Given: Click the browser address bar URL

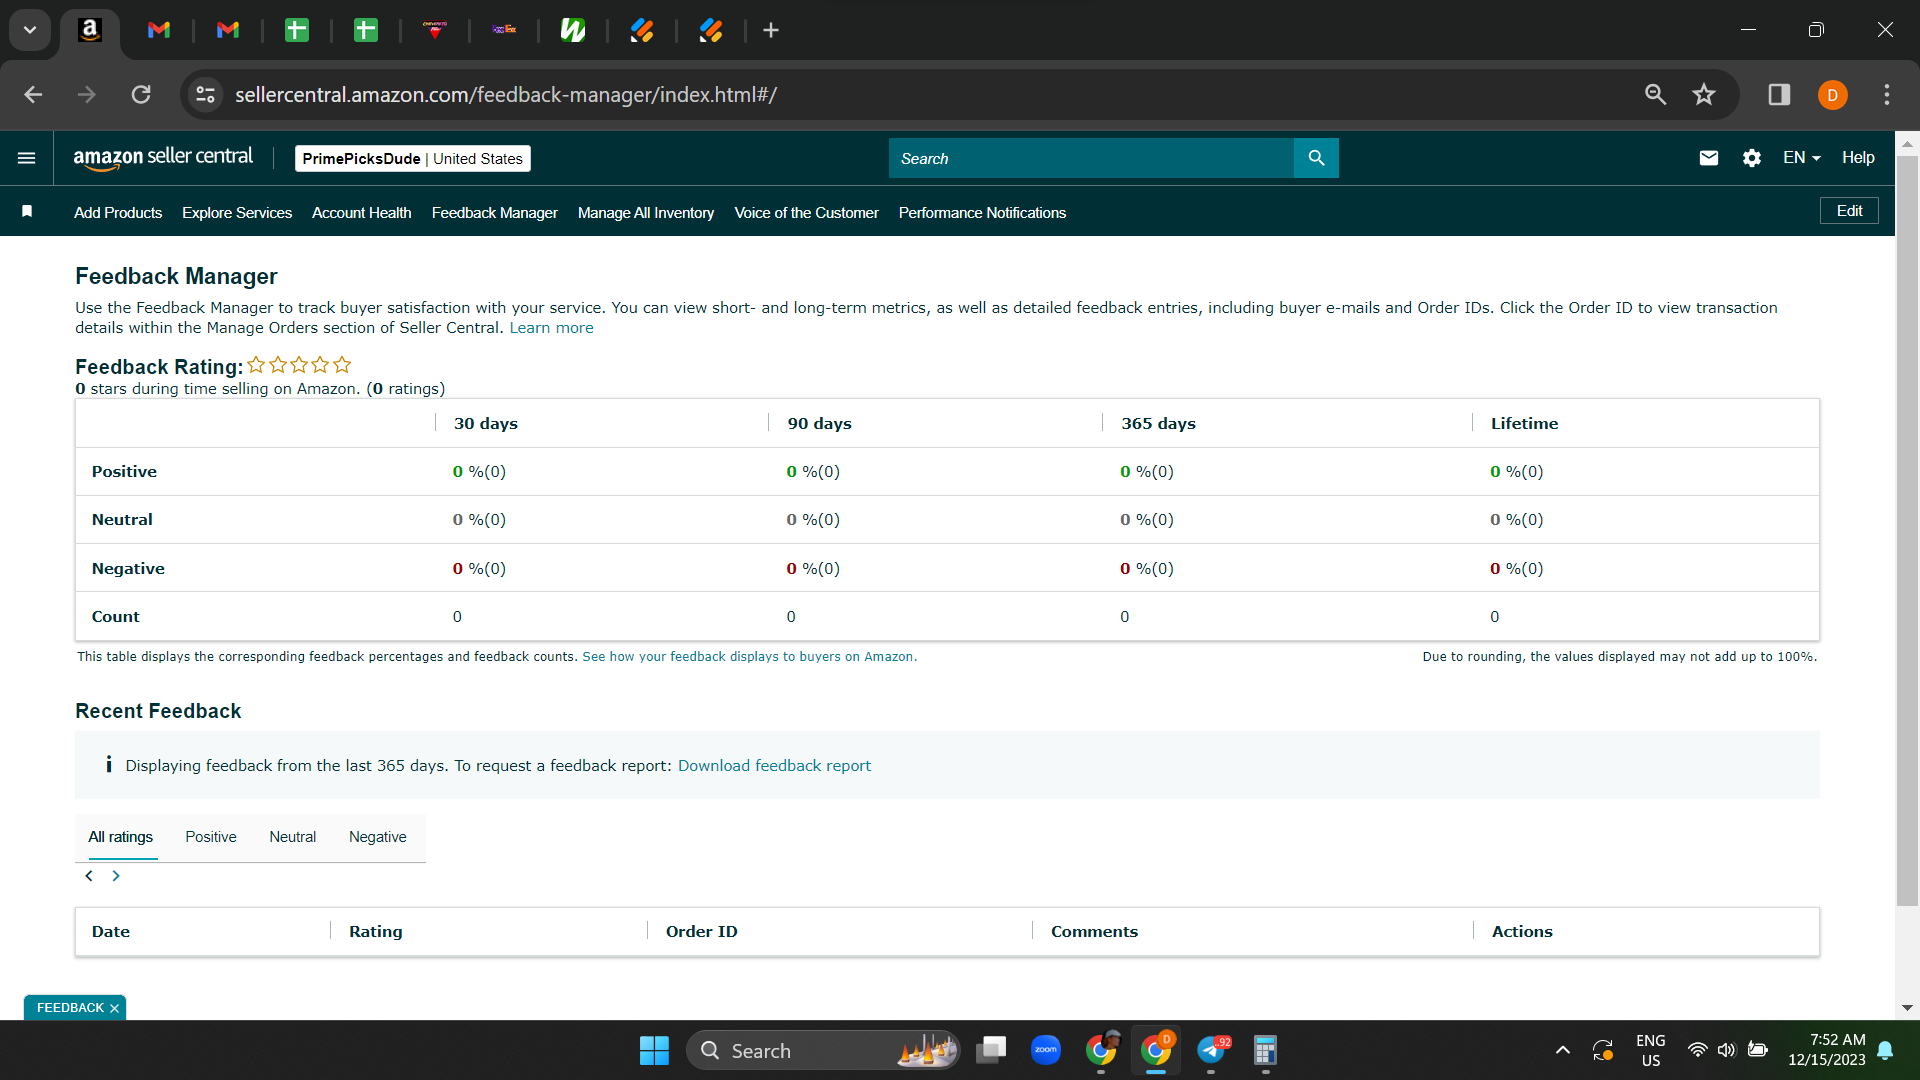Looking at the screenshot, I should point(506,94).
